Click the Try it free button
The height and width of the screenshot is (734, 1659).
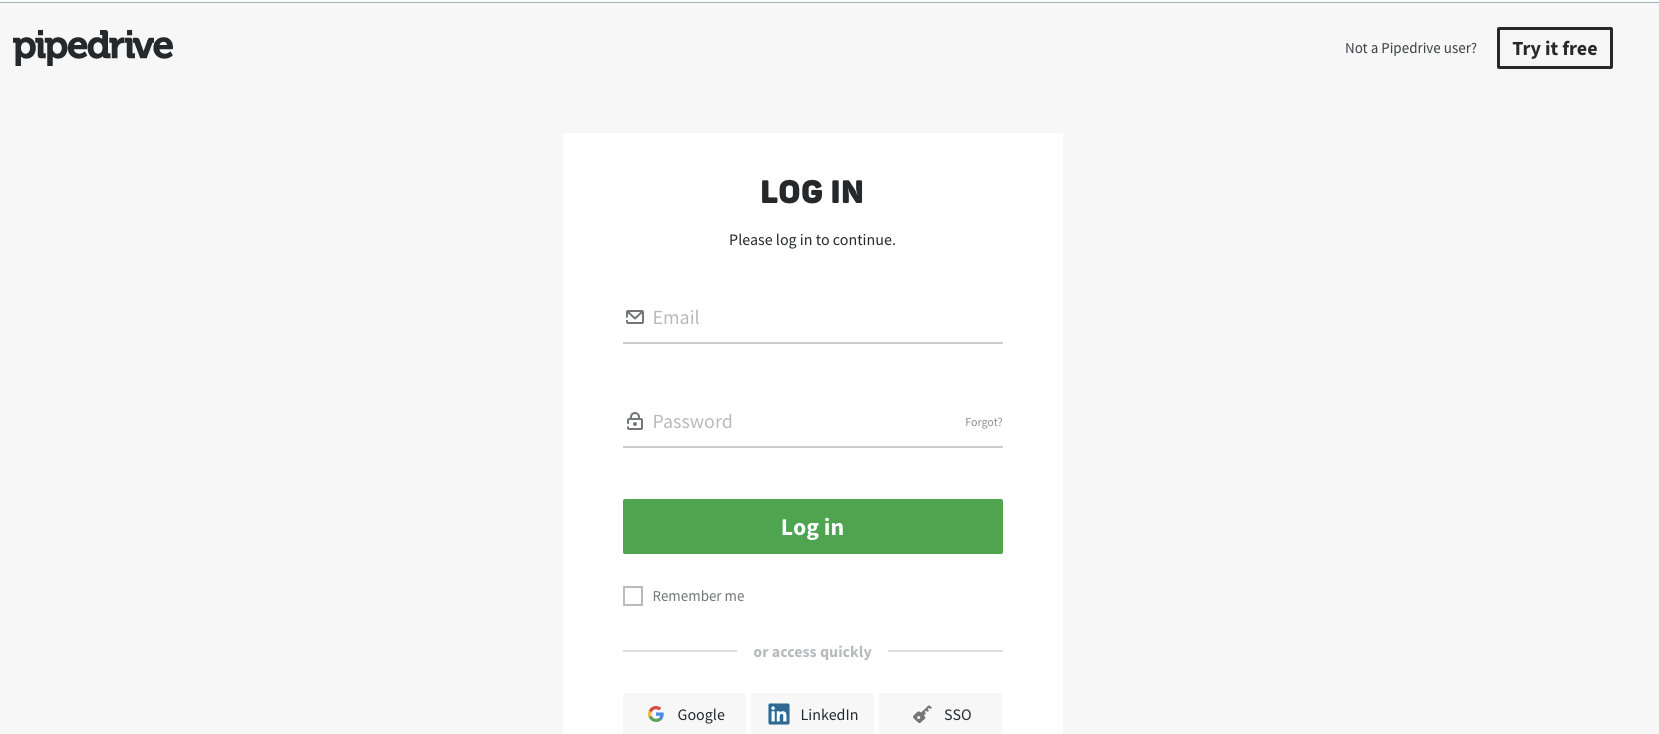click(1554, 48)
